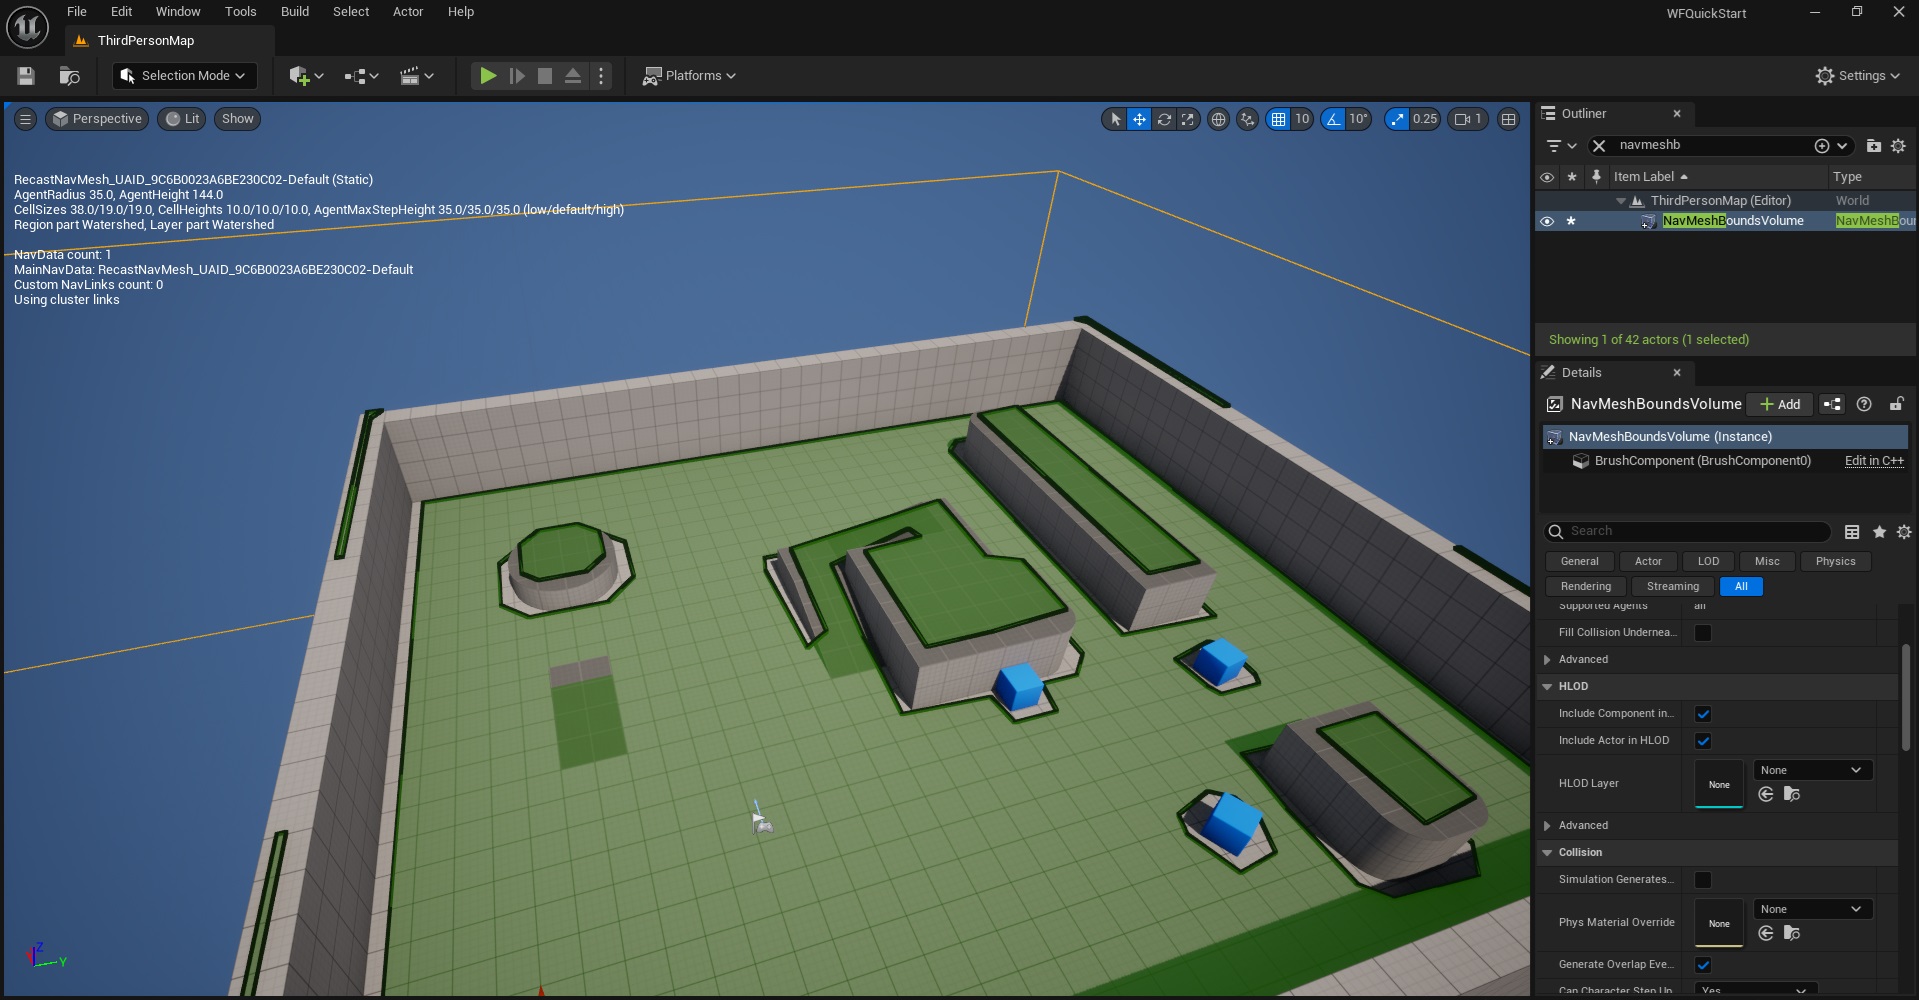Open the Actor menu

tap(408, 12)
